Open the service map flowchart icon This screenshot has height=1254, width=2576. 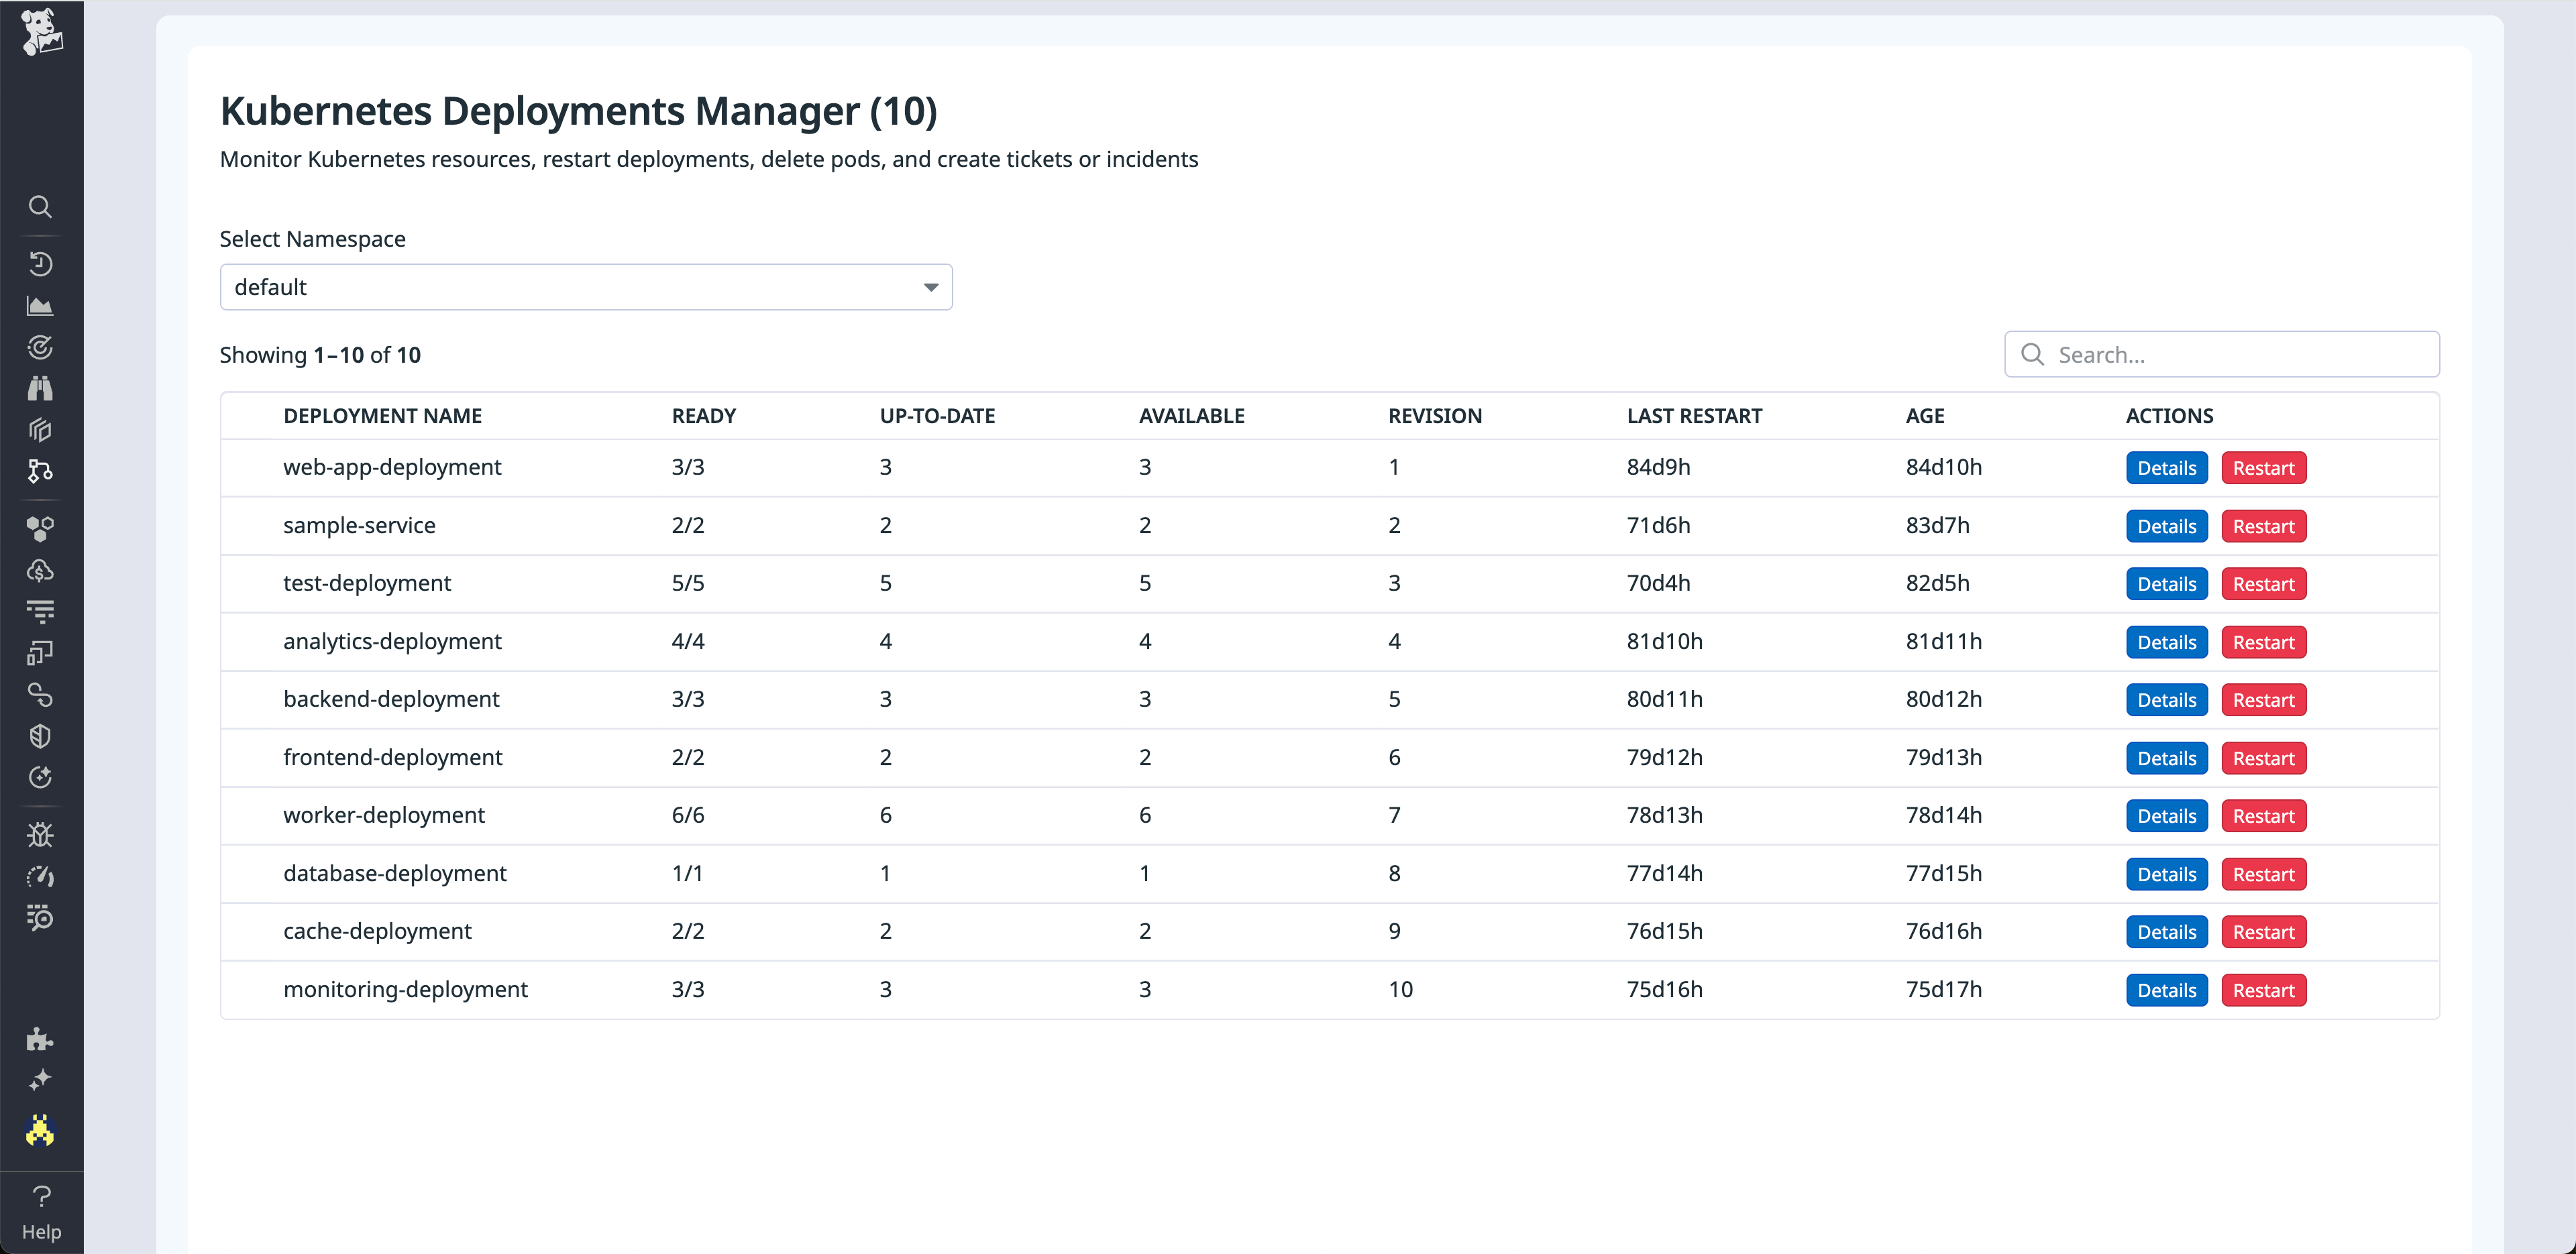coord(41,471)
